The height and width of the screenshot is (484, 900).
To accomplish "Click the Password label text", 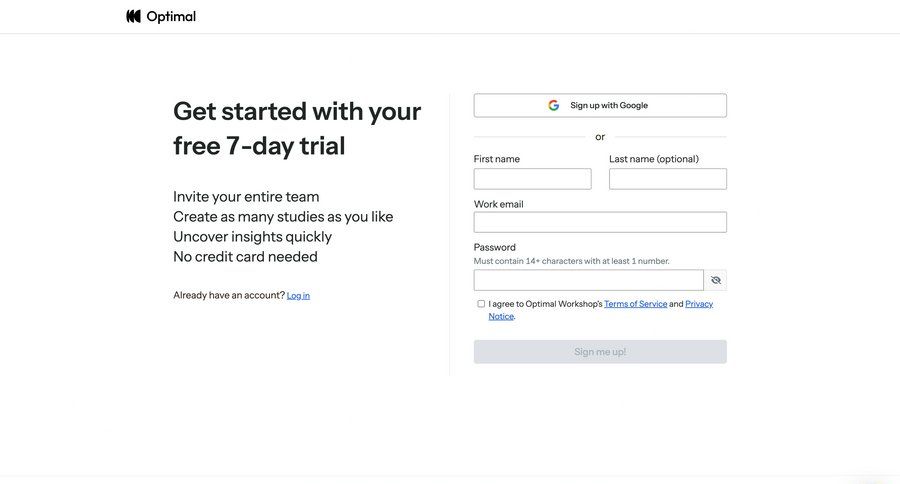I will (495, 247).
